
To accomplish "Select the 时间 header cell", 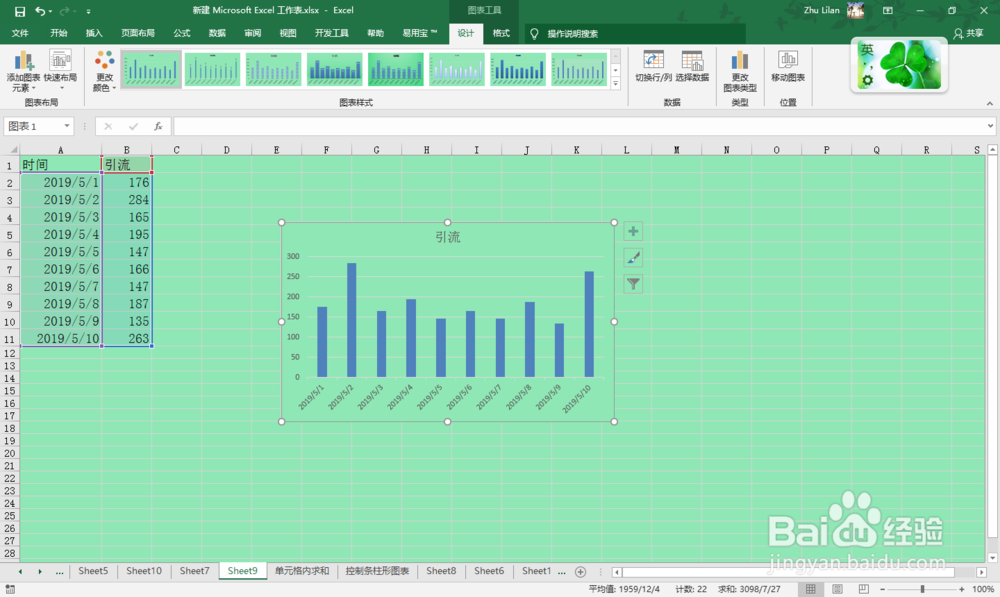I will pos(61,165).
